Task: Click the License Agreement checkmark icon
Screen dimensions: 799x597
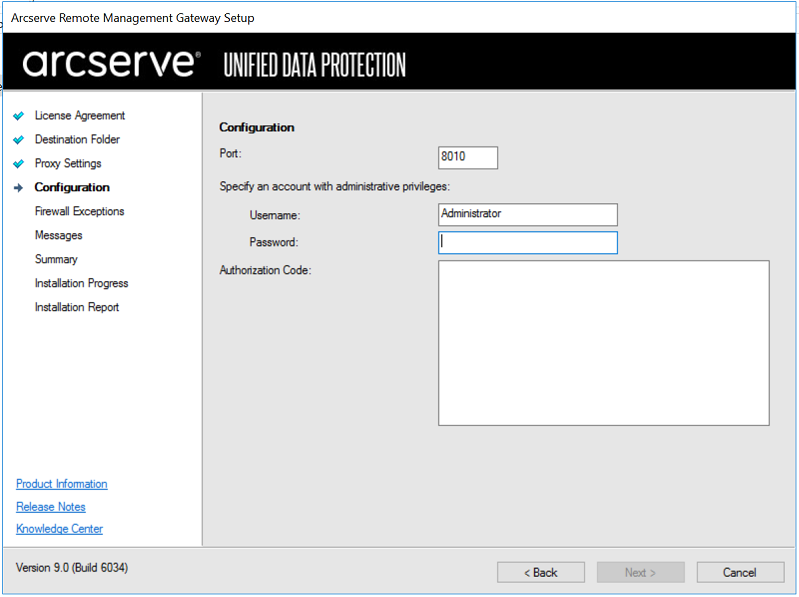Action: (18, 116)
